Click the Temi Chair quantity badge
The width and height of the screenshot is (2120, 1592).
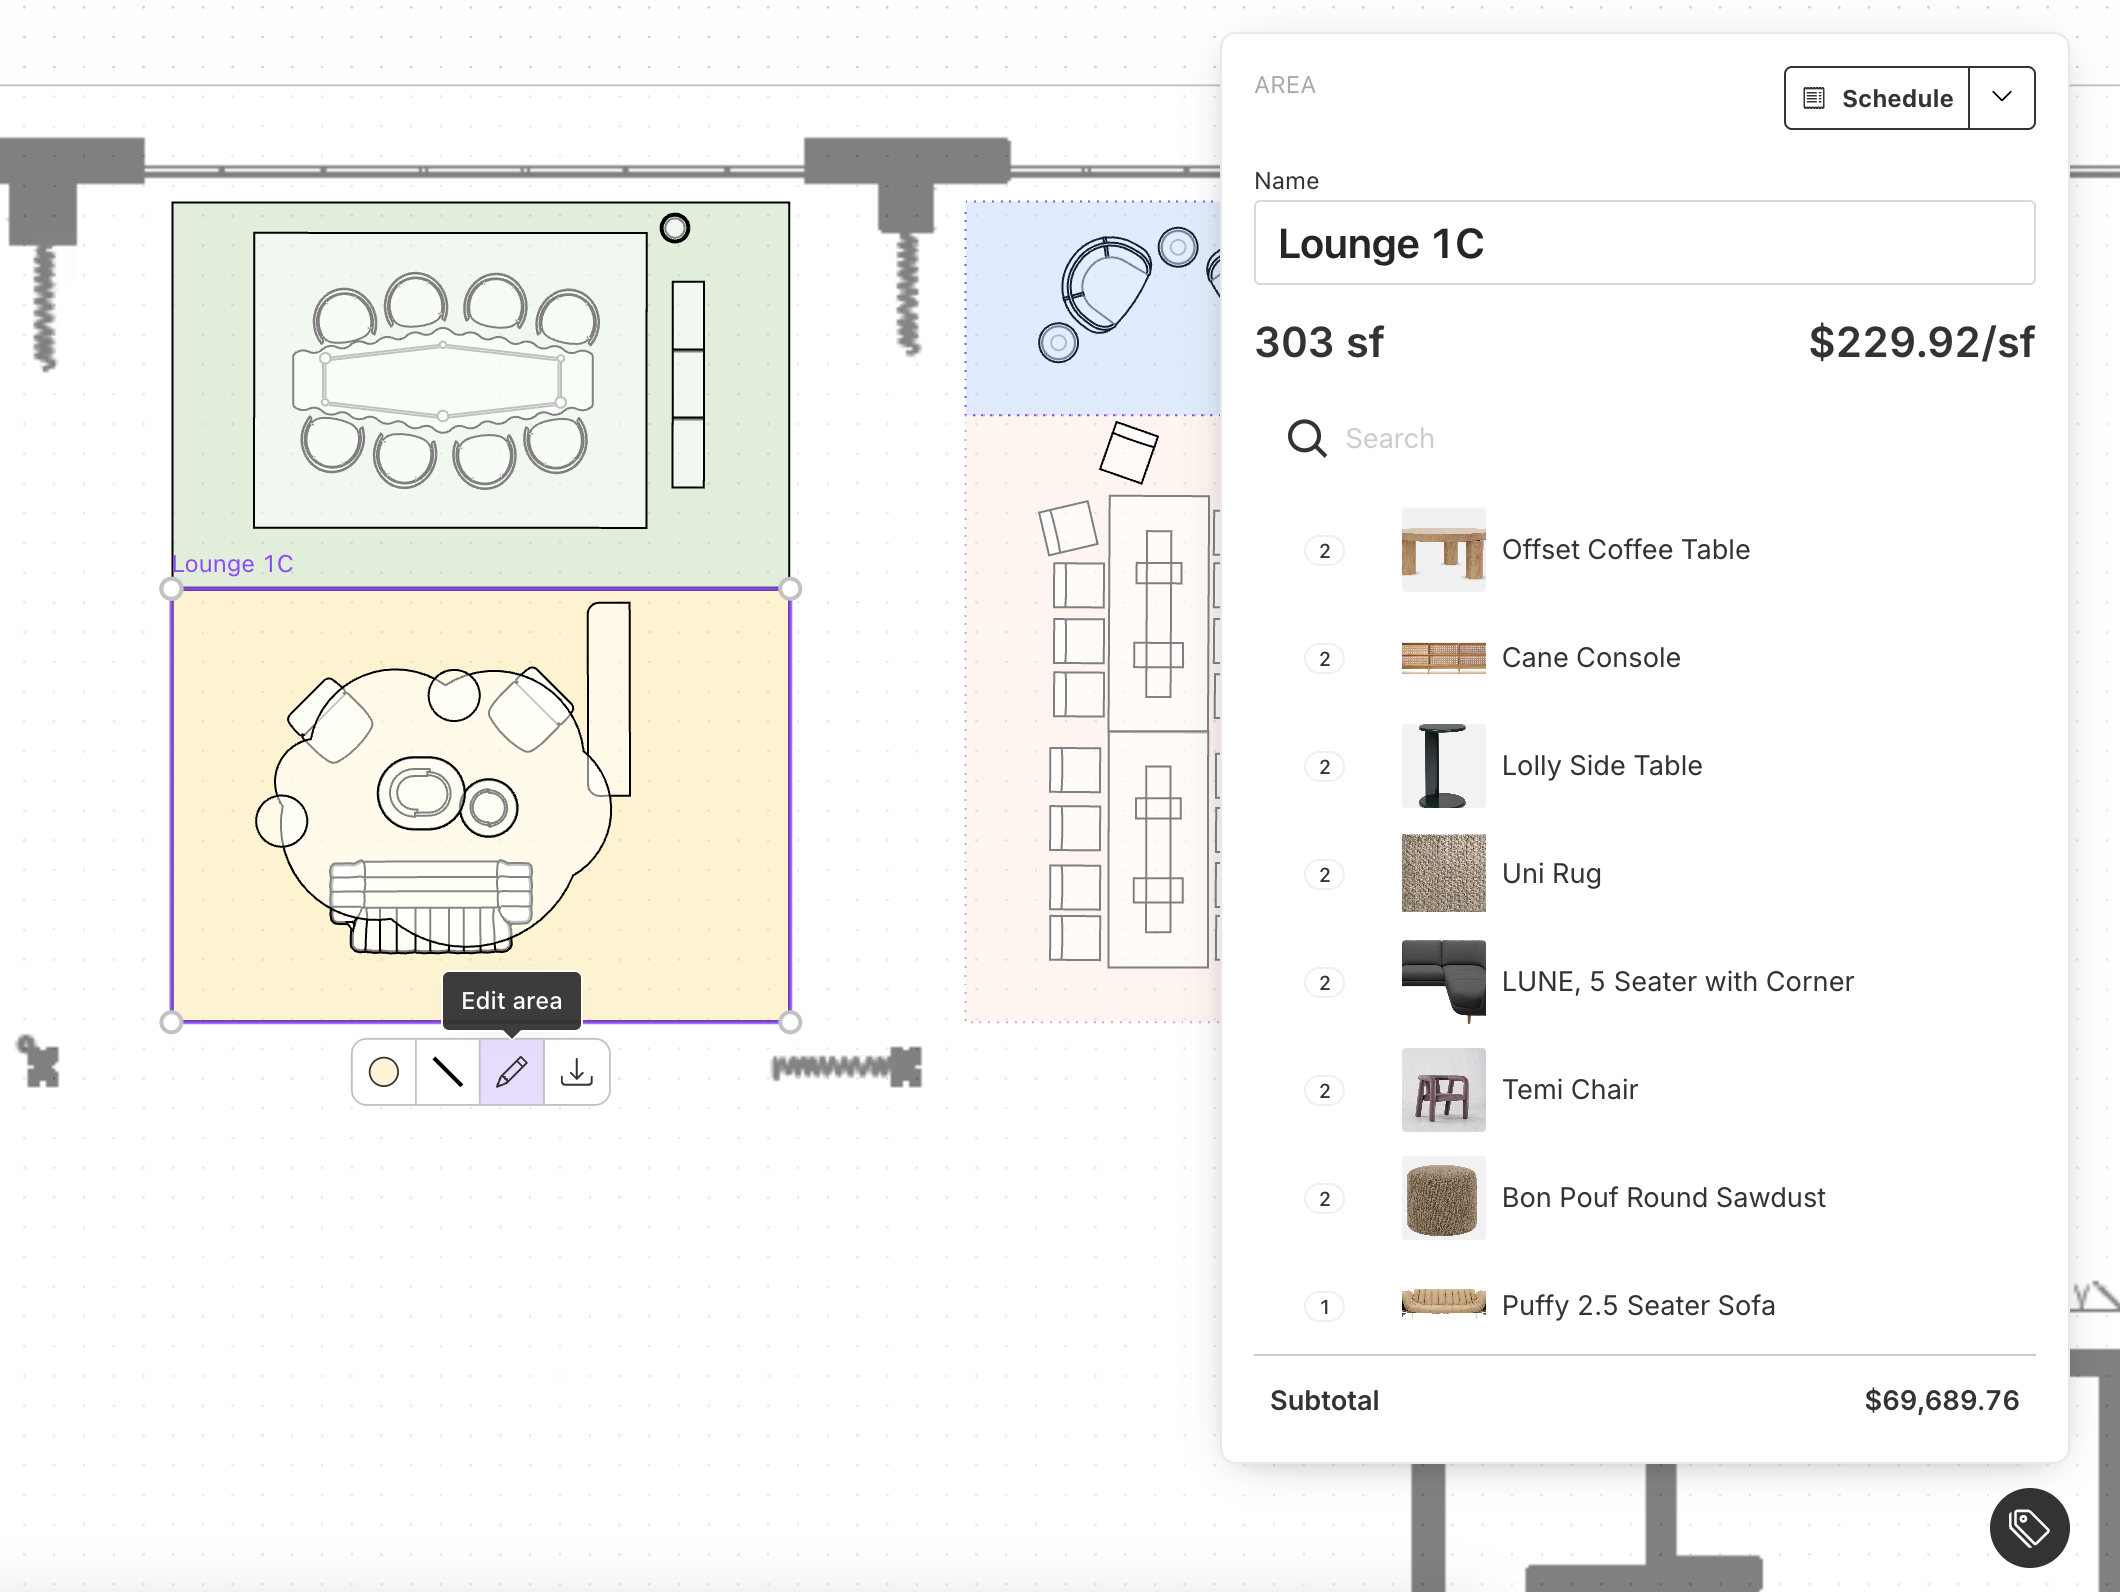pos(1324,1090)
